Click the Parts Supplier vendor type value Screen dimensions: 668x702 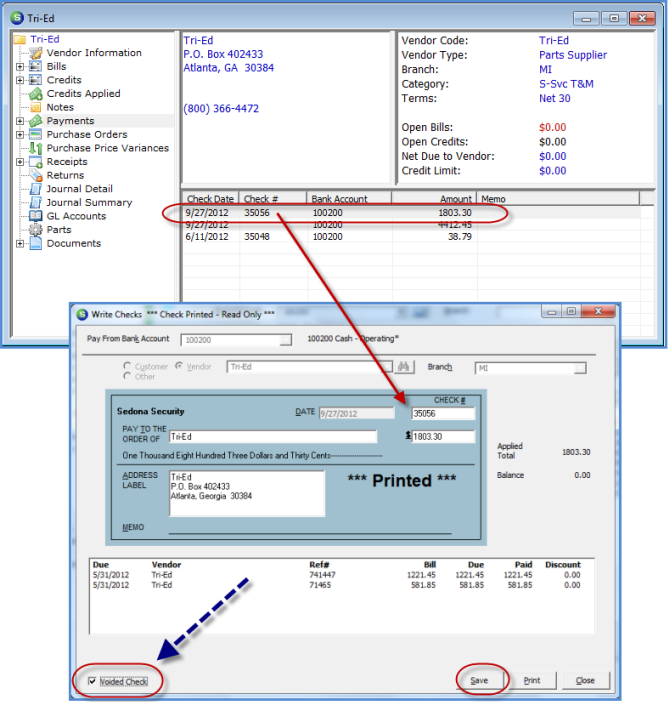(x=573, y=55)
